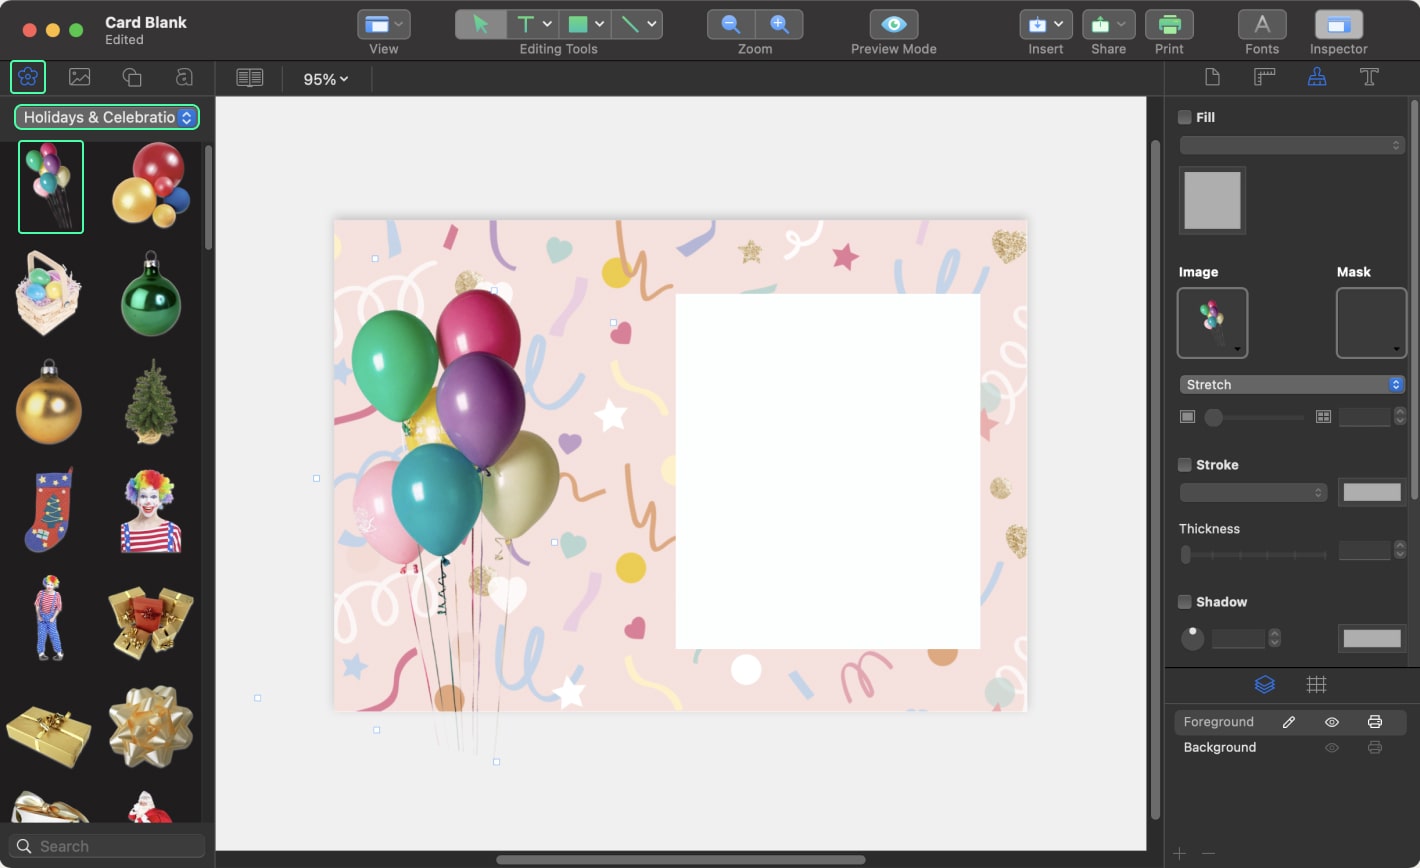Open the 95% zoom level dropdown
Screen dimensions: 1420x868
(x=326, y=79)
